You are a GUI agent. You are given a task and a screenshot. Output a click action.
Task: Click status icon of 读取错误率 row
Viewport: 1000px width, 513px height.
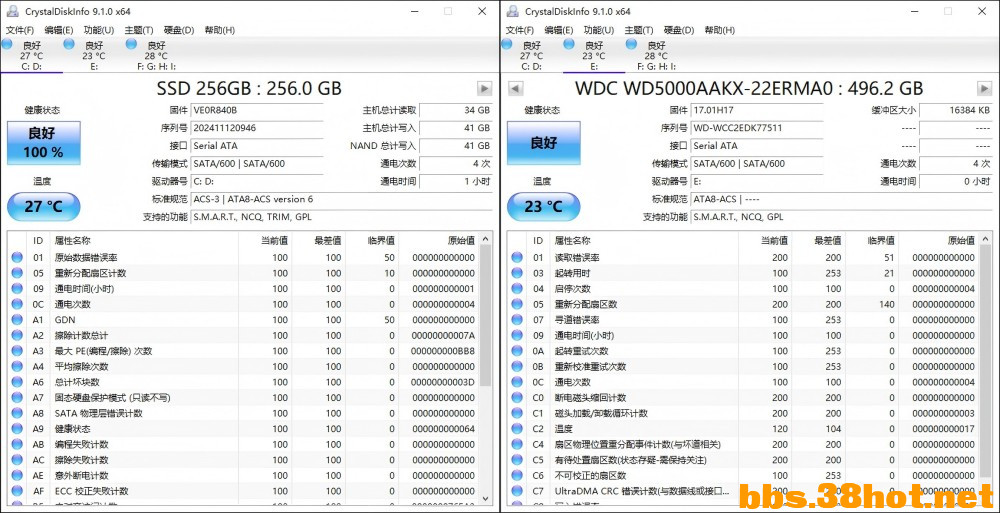517,258
